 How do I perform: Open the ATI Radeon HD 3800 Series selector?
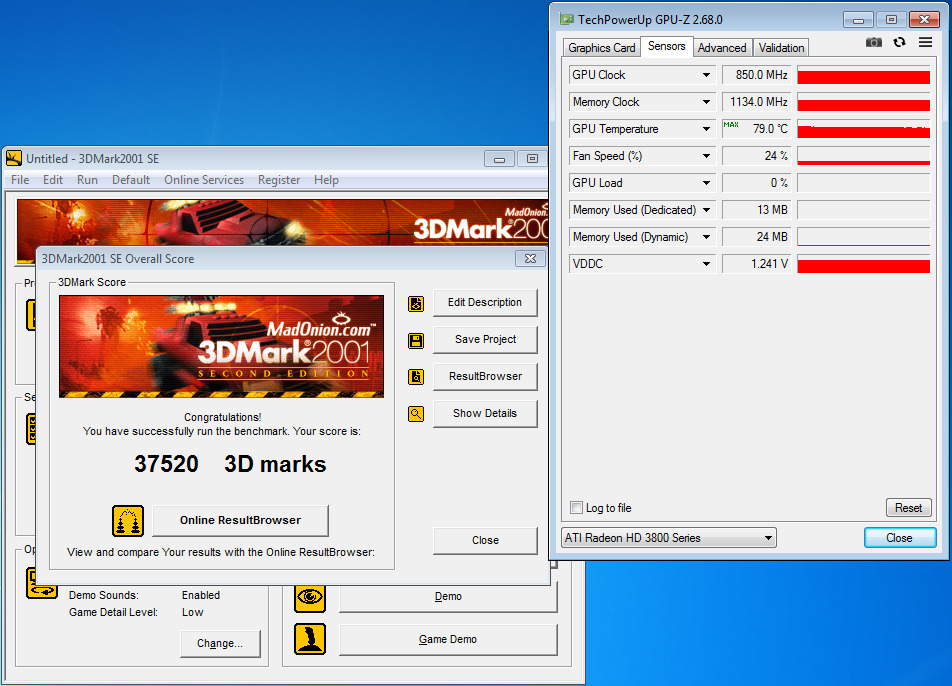coord(668,538)
